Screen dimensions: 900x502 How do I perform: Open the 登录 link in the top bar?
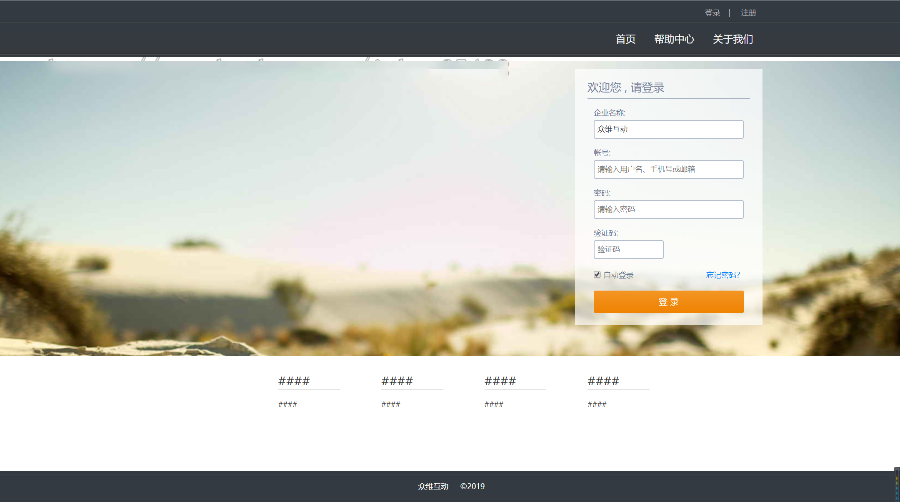pyautogui.click(x=712, y=13)
